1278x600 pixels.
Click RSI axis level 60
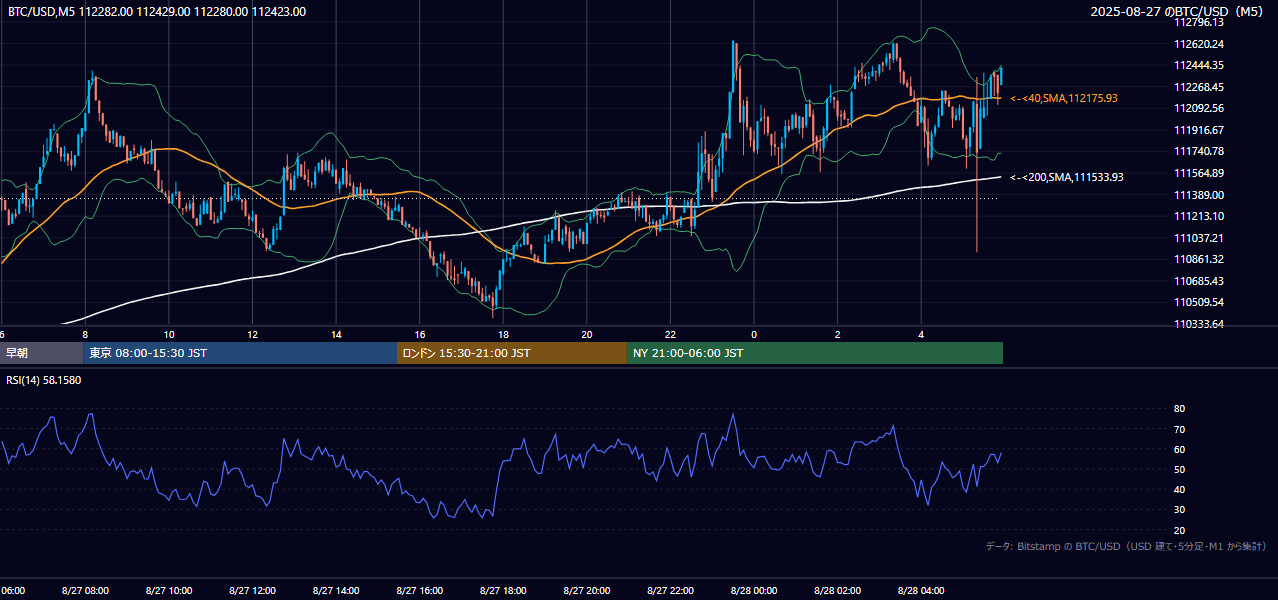[1179, 449]
